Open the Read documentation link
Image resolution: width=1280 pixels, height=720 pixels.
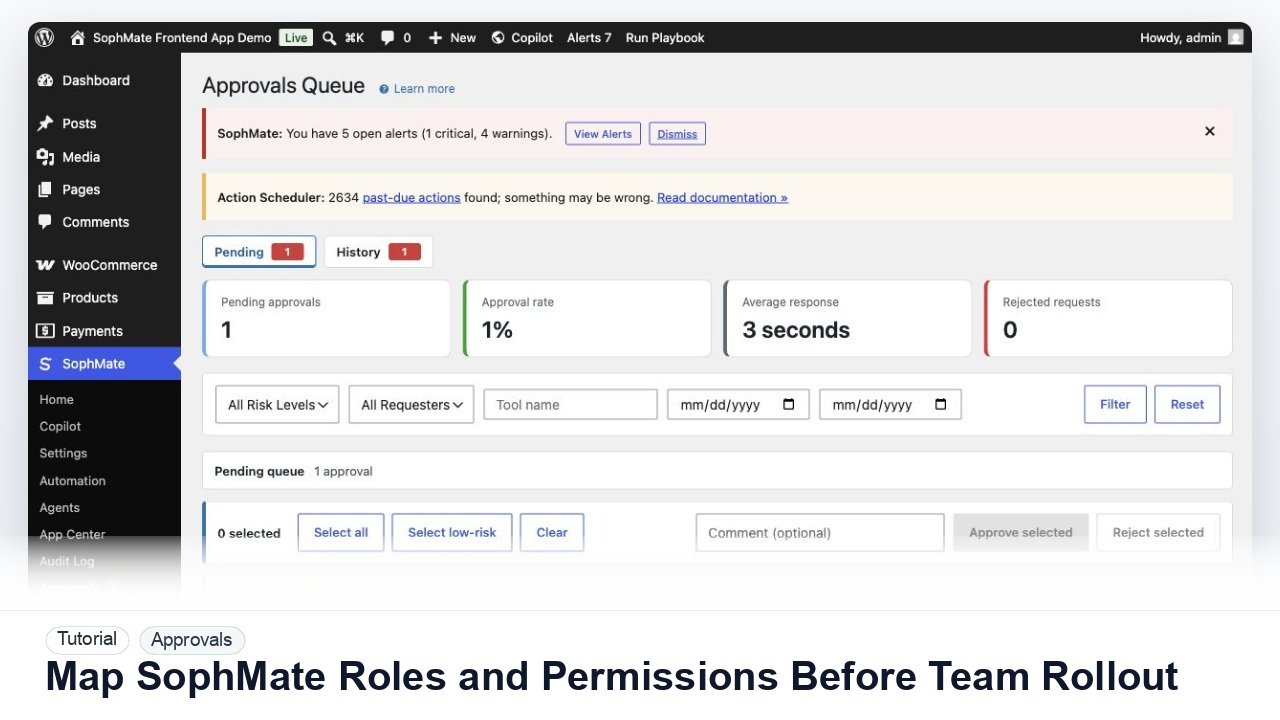(722, 198)
